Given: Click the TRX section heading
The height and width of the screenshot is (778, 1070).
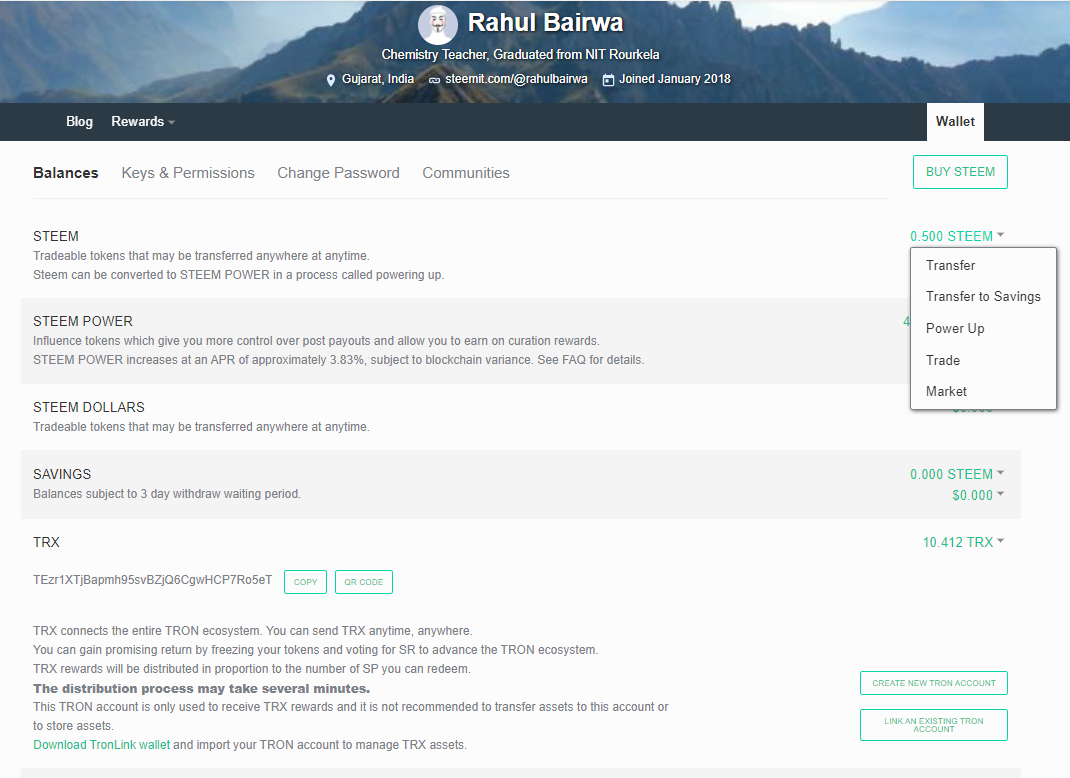Looking at the screenshot, I should click(x=46, y=543).
